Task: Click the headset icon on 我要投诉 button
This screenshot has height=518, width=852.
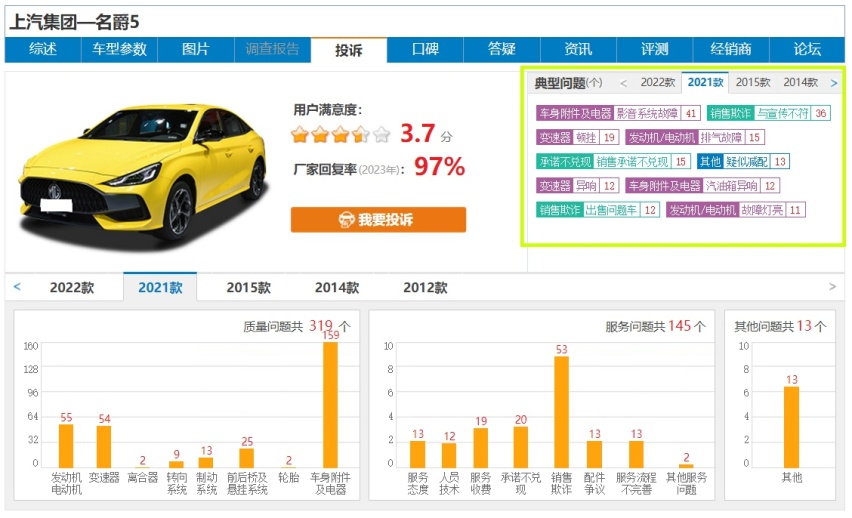Action: coord(346,220)
